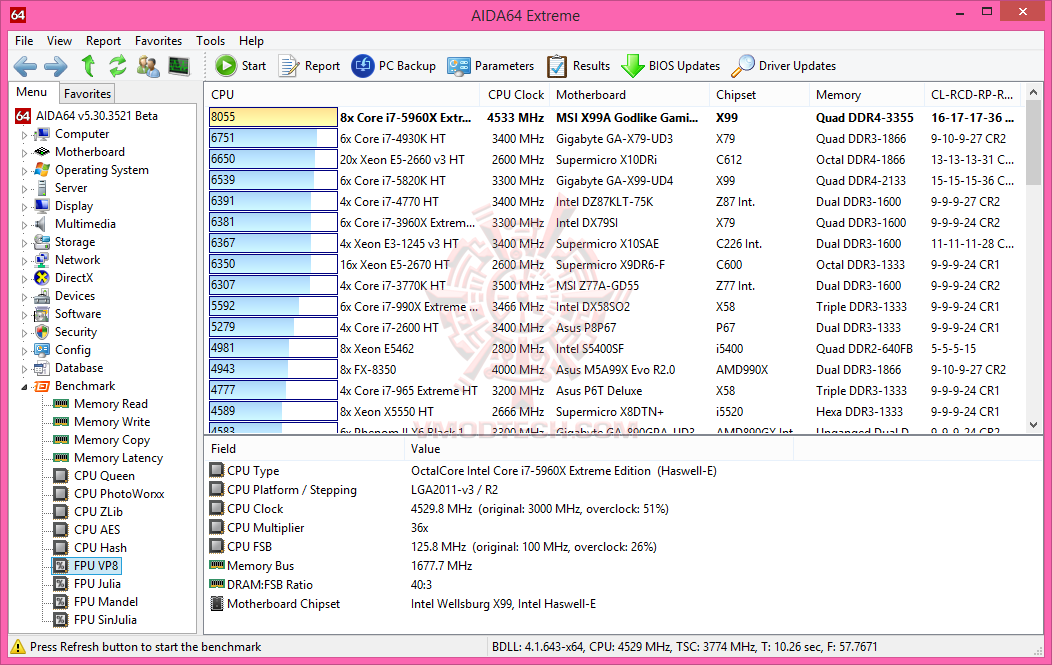Screen dimensions: 1052x665
Task: Open the CPU PhotoWorxx benchmark
Action: tap(119, 494)
